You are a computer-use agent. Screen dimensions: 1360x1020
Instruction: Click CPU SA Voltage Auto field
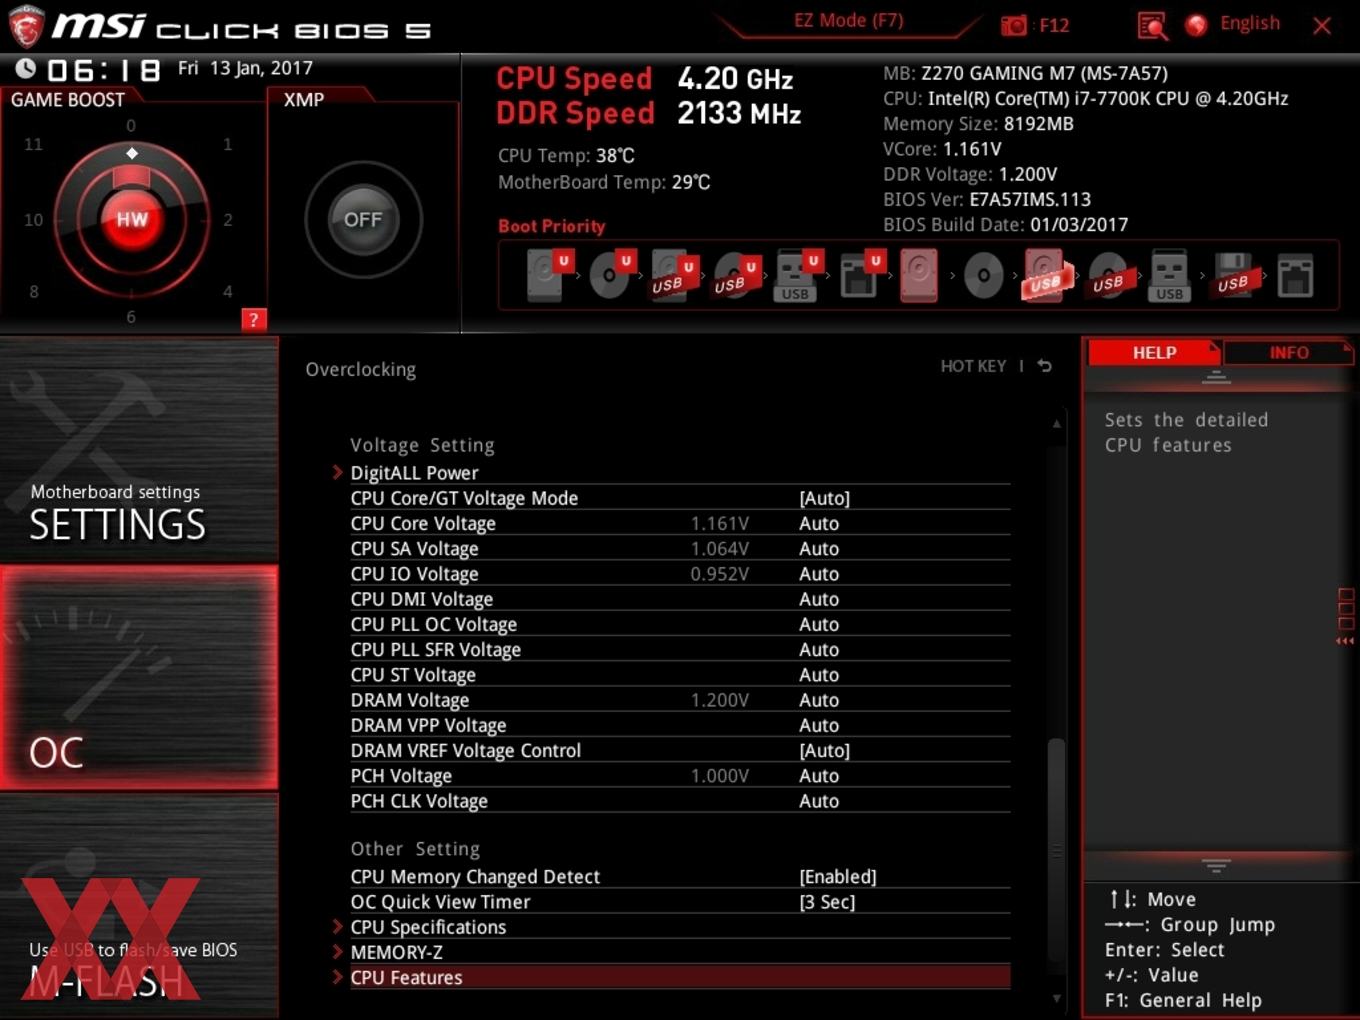pos(819,548)
